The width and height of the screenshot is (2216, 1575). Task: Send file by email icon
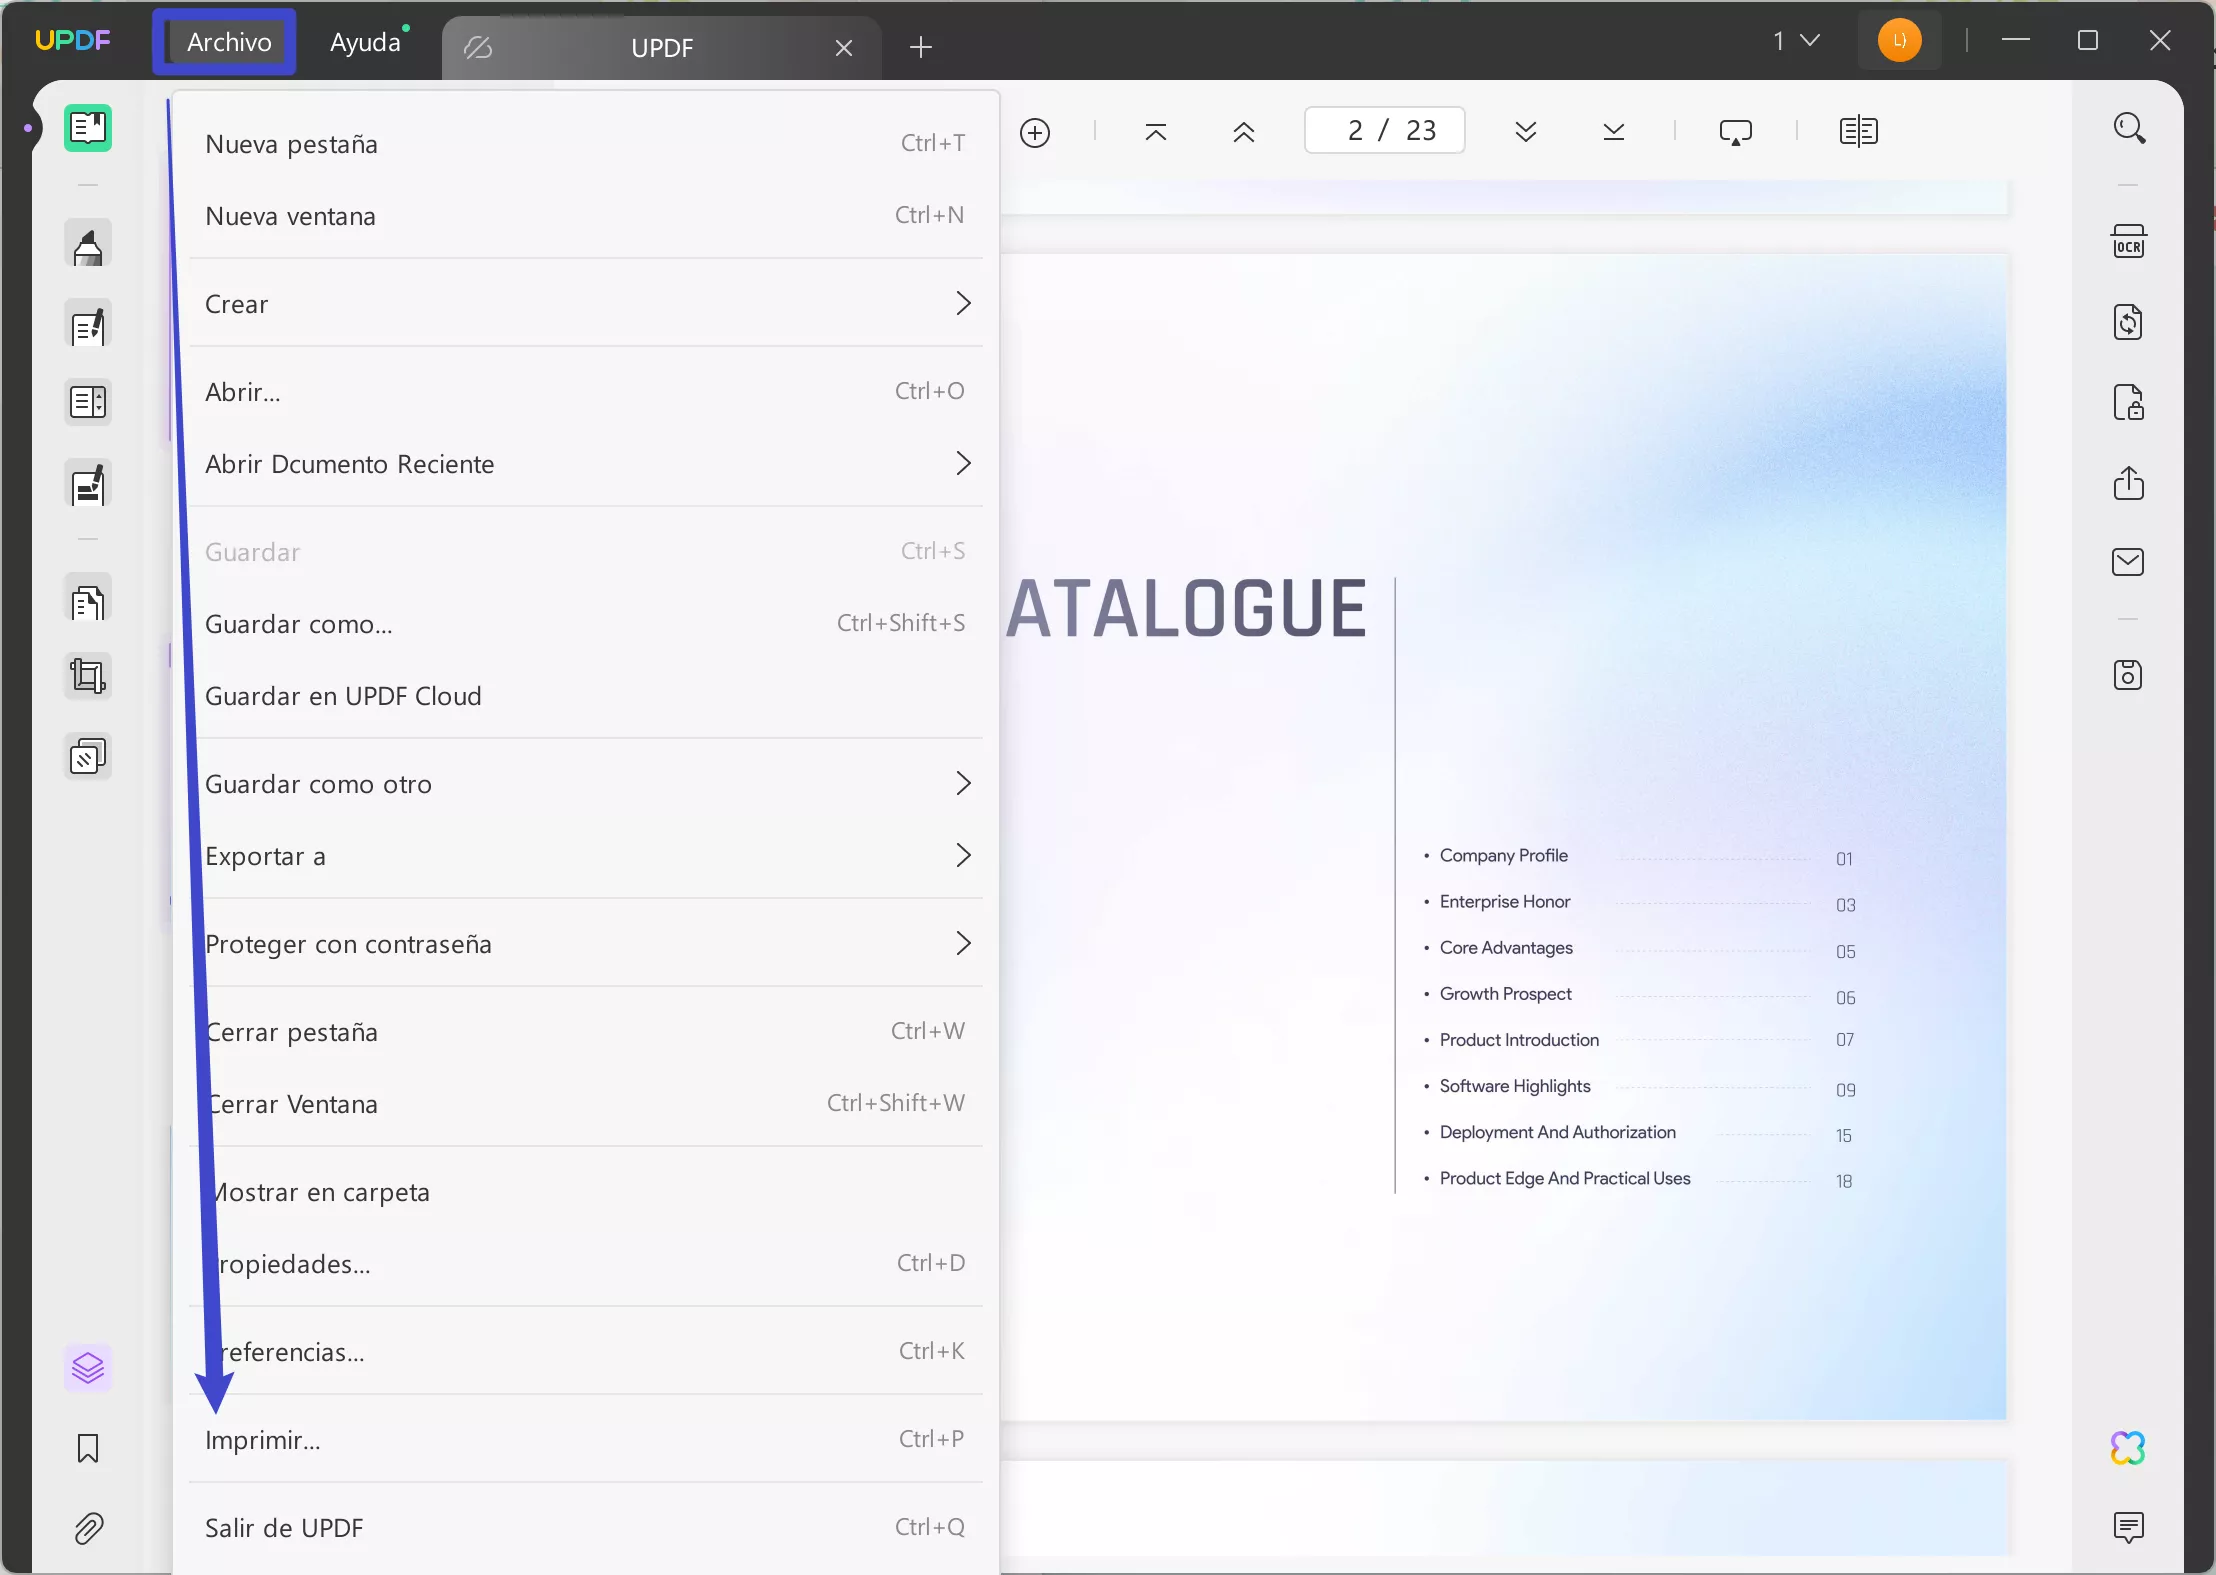pos(2128,562)
